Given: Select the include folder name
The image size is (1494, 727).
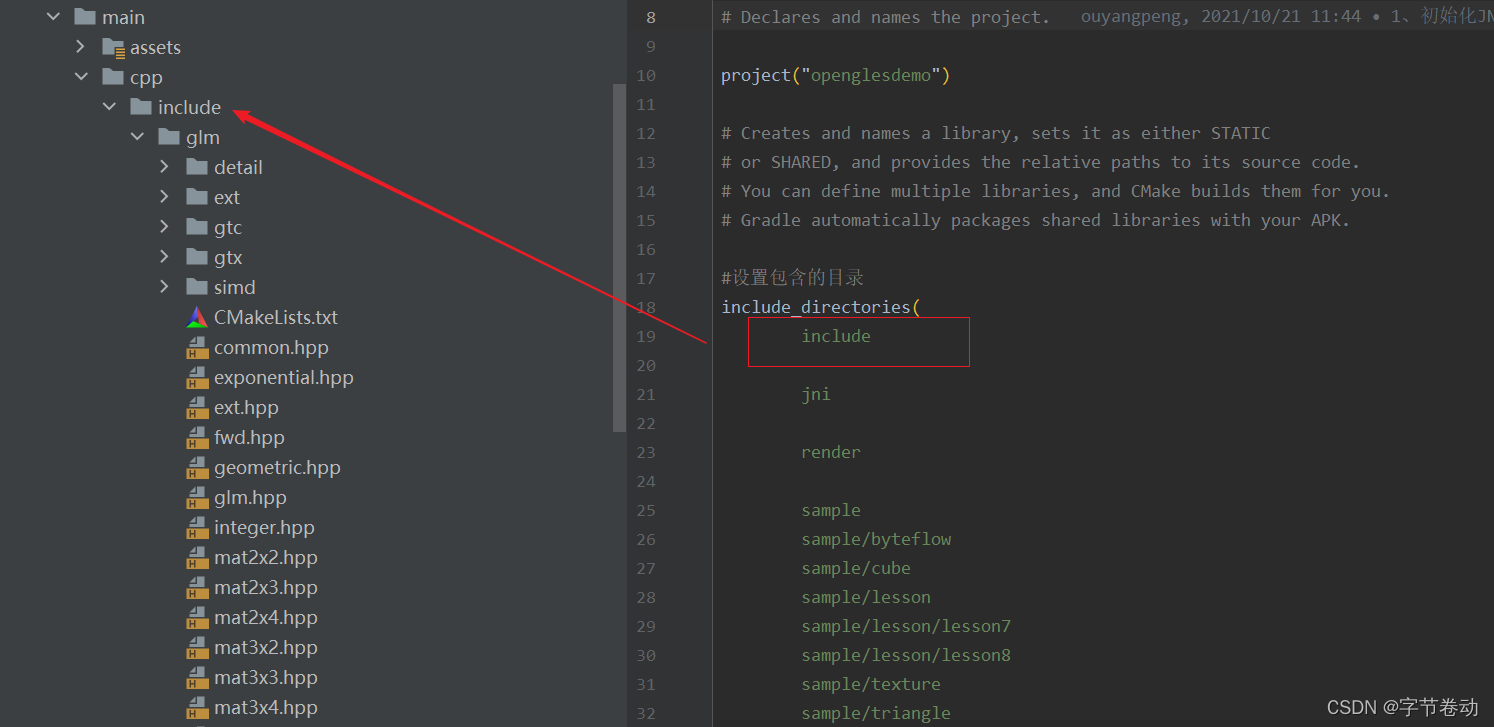Looking at the screenshot, I should [x=189, y=107].
